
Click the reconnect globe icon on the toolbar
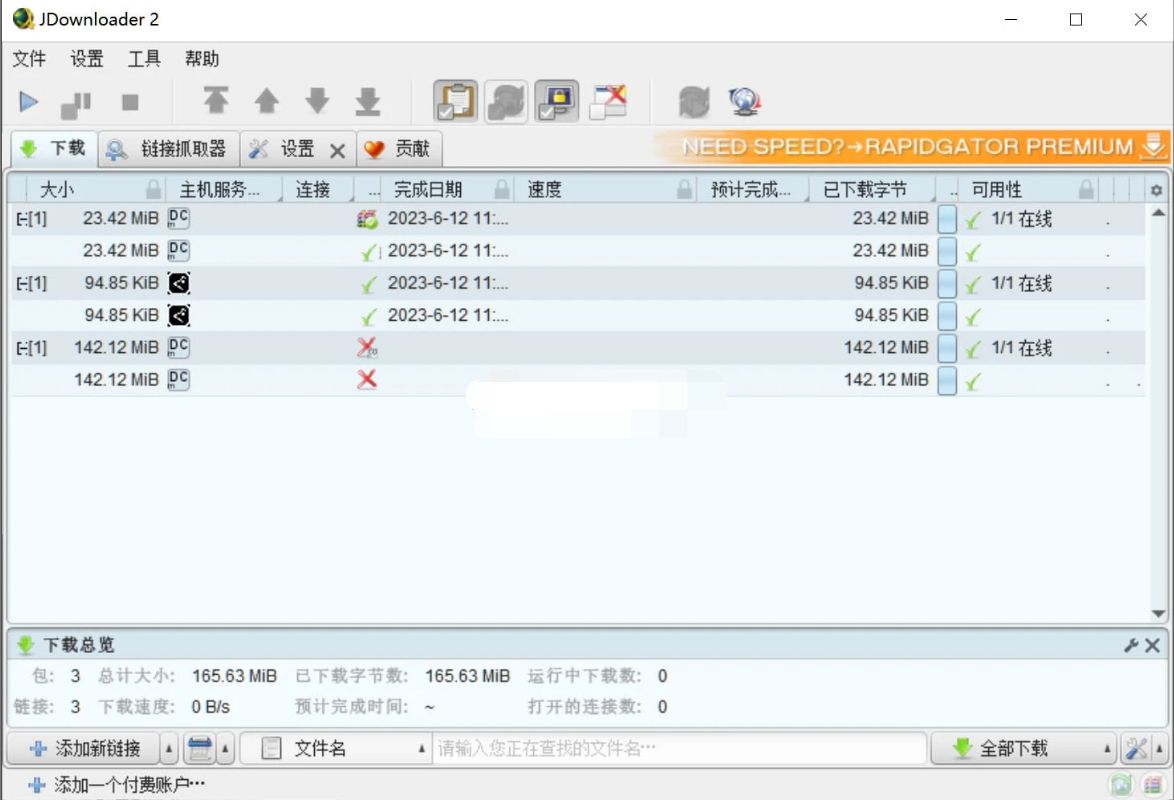pyautogui.click(x=744, y=100)
